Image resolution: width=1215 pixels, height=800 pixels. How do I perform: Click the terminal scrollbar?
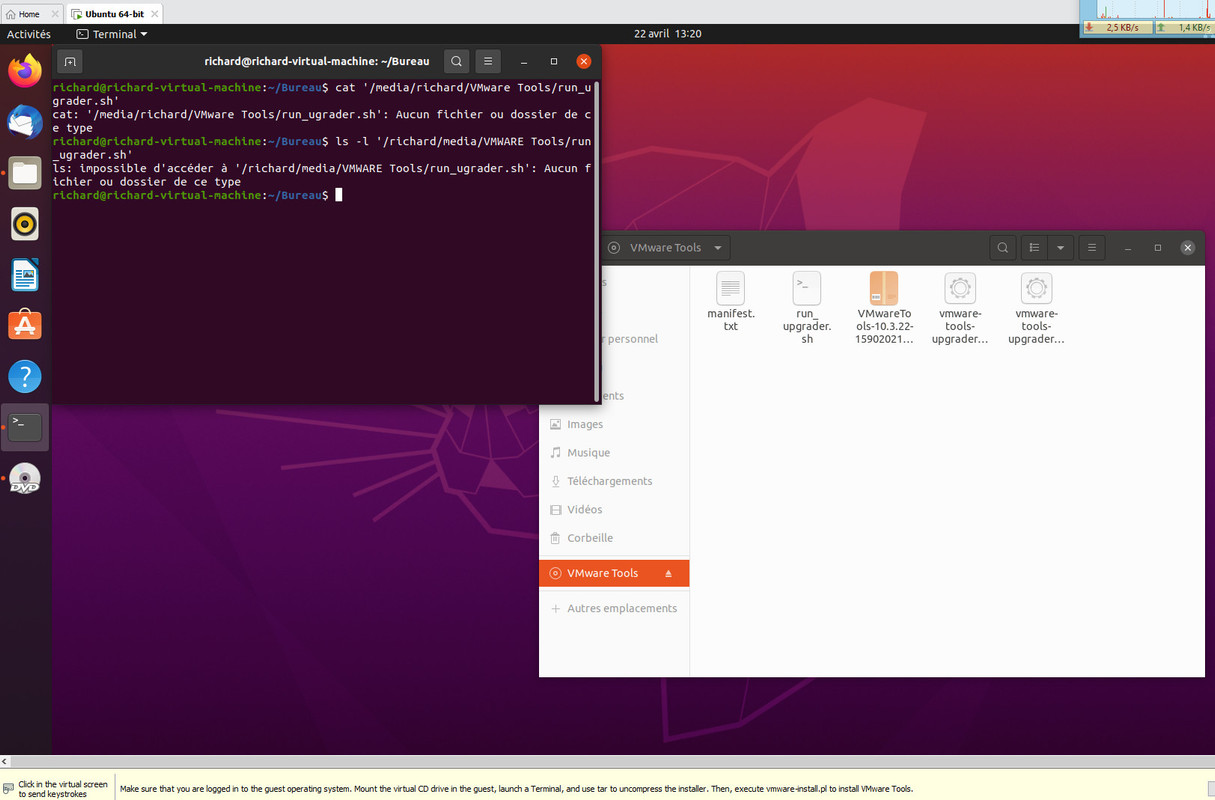[597, 240]
